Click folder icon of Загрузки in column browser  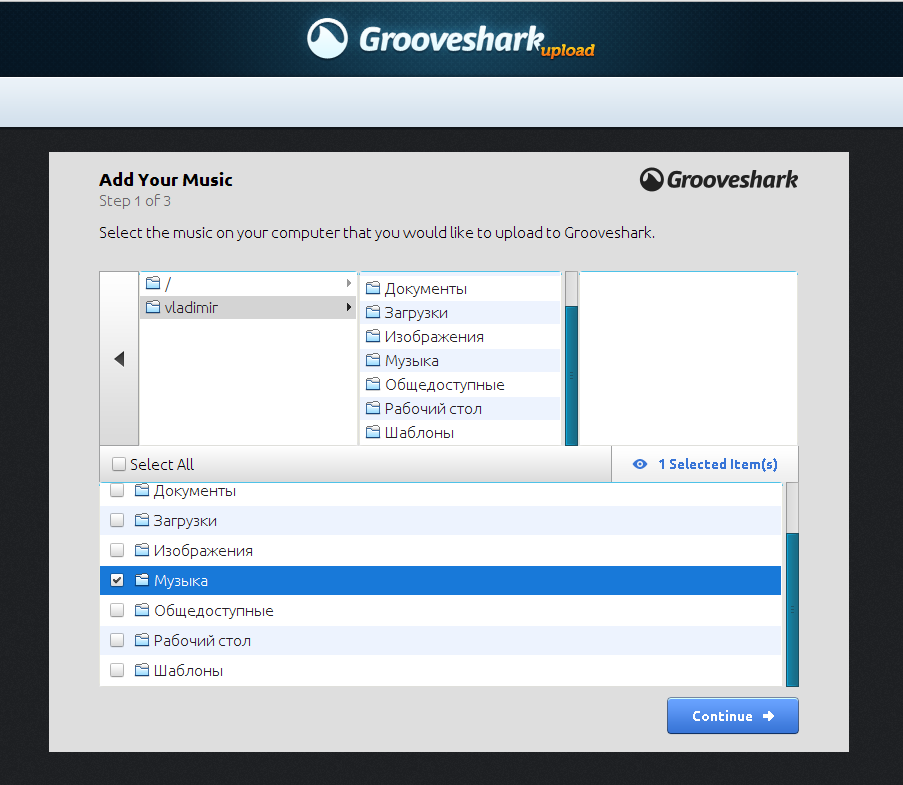pos(373,312)
